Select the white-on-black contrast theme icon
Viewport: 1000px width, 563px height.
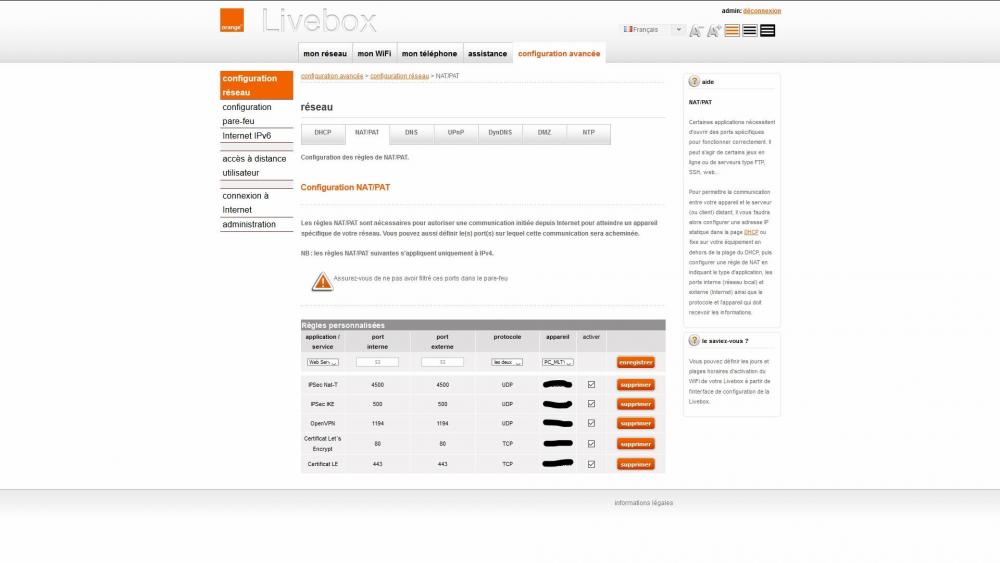[x=768, y=31]
